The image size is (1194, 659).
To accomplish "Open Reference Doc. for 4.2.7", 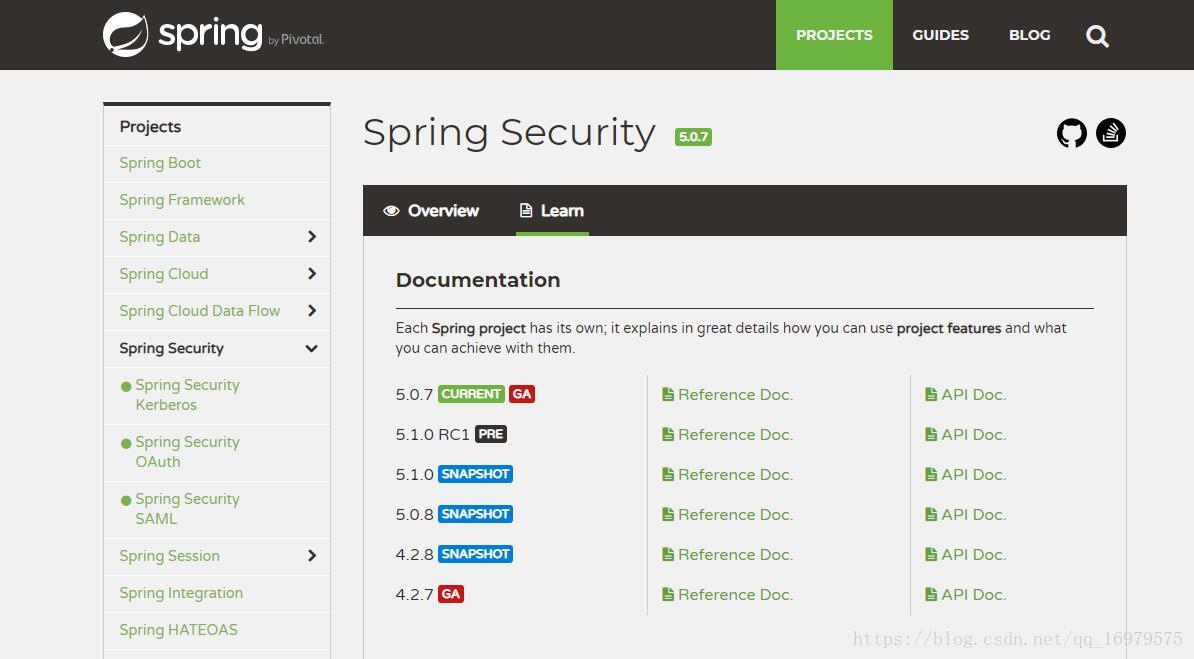I will coord(727,594).
